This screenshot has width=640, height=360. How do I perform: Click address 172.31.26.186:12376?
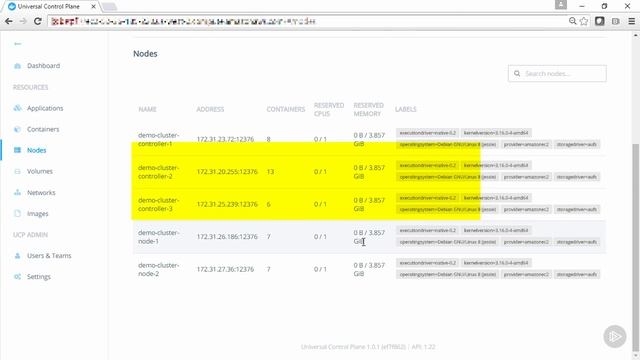(x=227, y=237)
